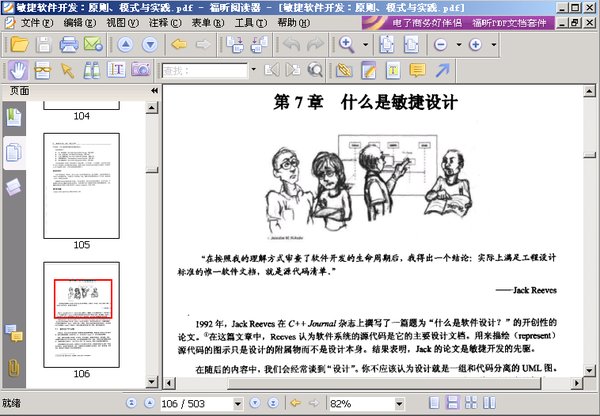
Task: Jump to last page in status bar
Action: tap(273, 403)
